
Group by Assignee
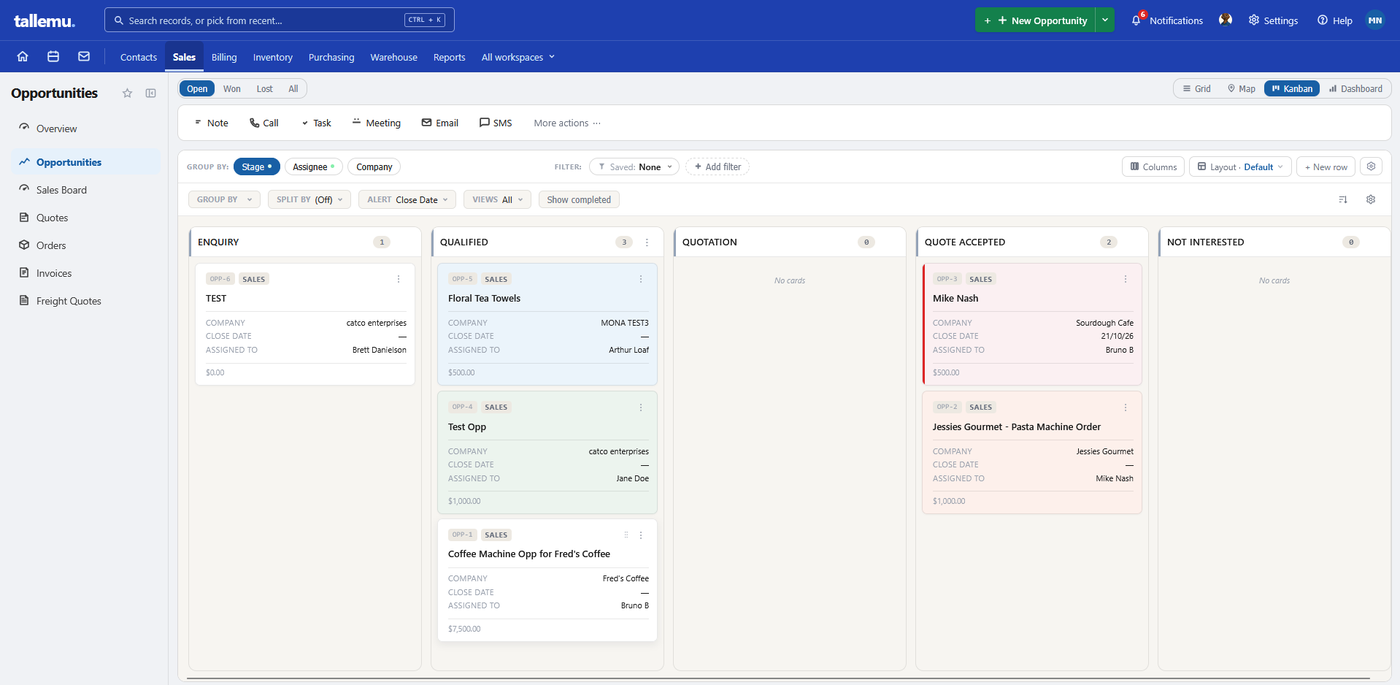click(x=314, y=167)
